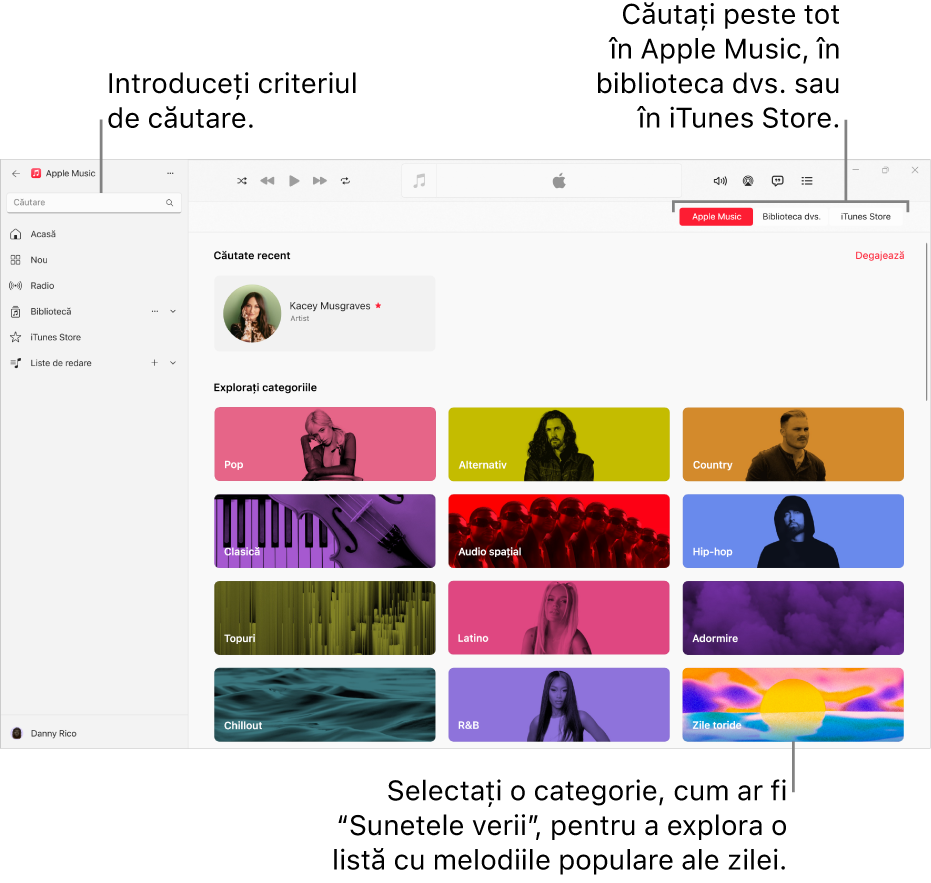
Task: Switch to the iTunes Store tab
Action: click(x=864, y=216)
